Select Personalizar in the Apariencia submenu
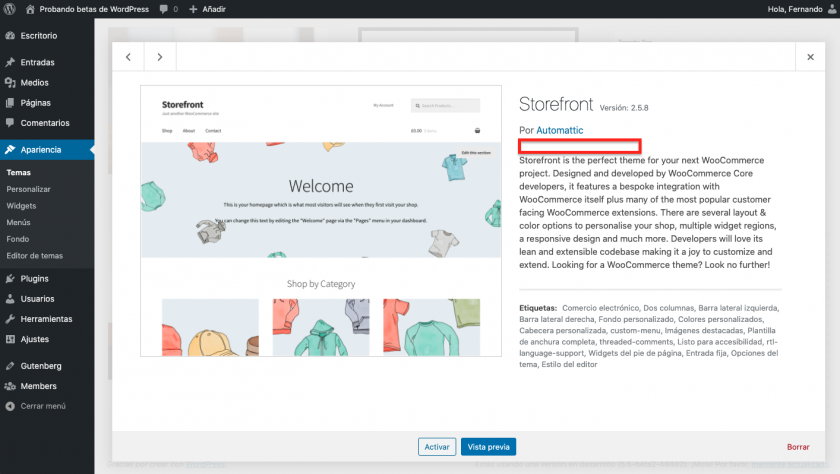 (x=28, y=189)
